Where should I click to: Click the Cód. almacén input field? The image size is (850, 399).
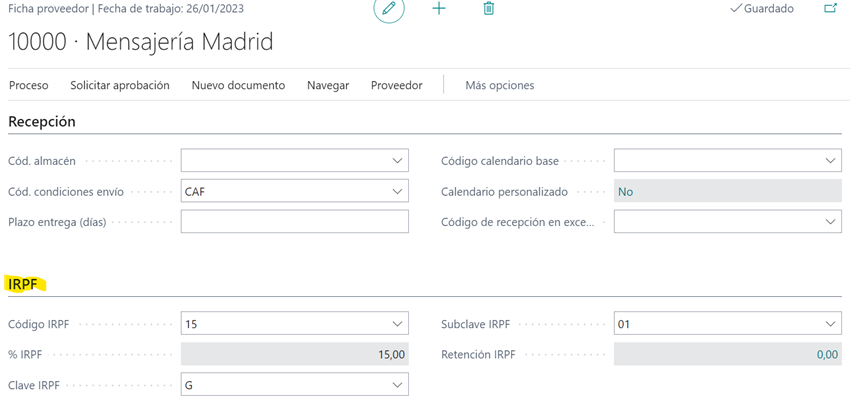294,160
